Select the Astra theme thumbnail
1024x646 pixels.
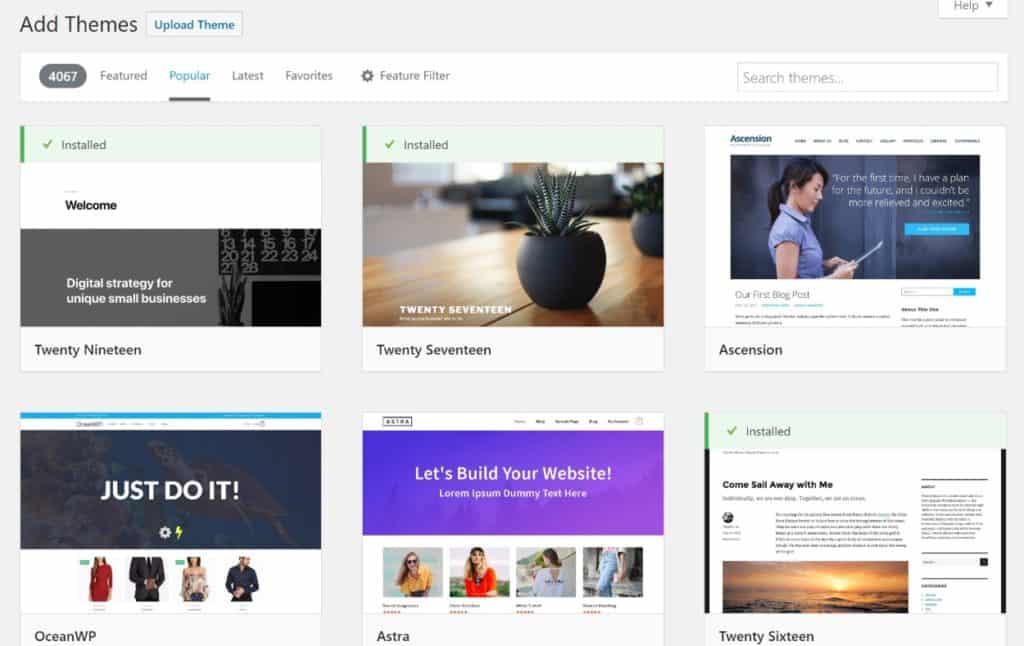click(x=513, y=513)
